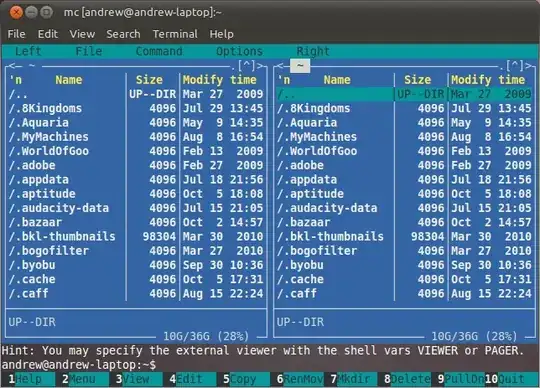The height and width of the screenshot is (388, 540).
Task: Open the Command menu in mc
Action: pos(159,51)
